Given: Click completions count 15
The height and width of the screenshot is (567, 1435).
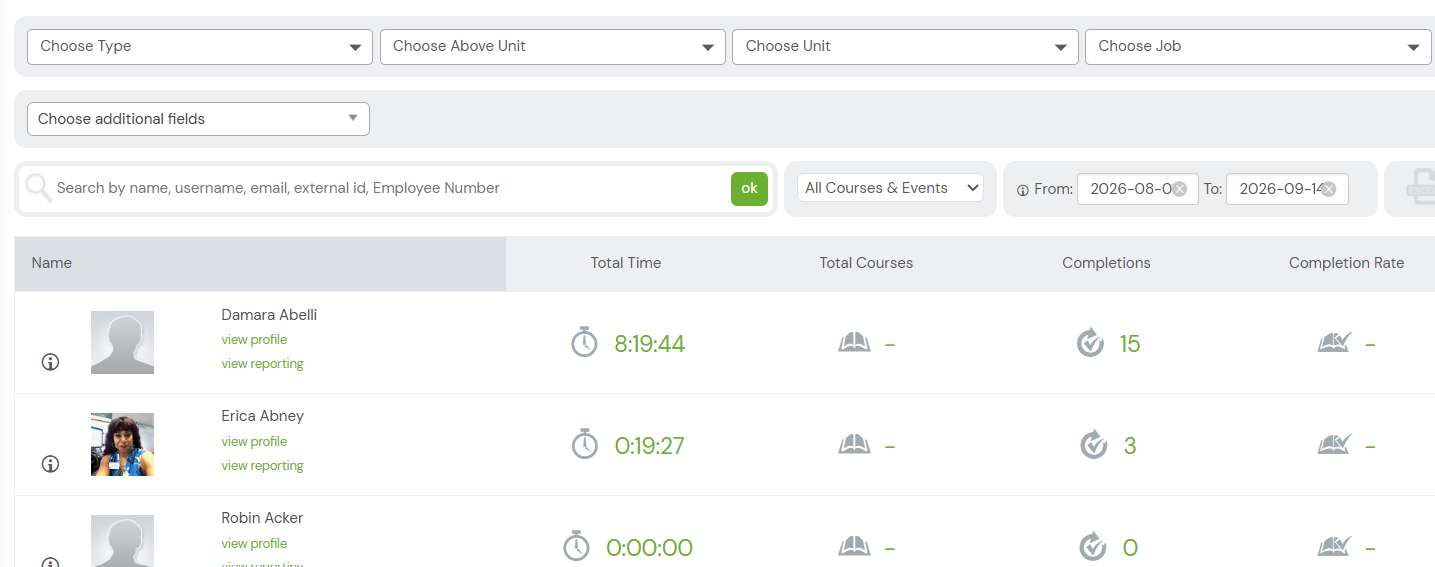Looking at the screenshot, I should (x=1130, y=344).
